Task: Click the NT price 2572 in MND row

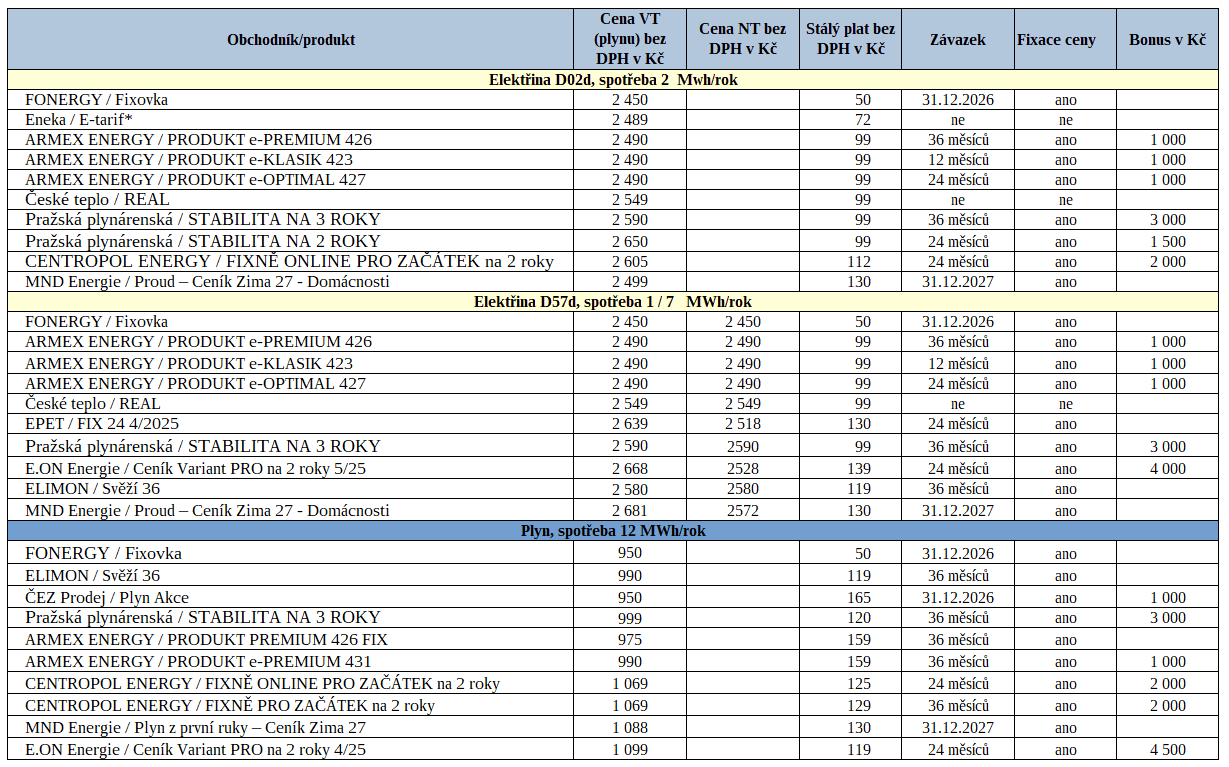Action: pos(743,510)
